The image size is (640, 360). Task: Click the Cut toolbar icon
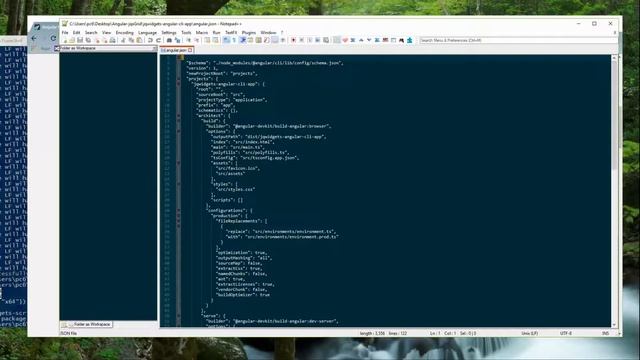(122, 40)
